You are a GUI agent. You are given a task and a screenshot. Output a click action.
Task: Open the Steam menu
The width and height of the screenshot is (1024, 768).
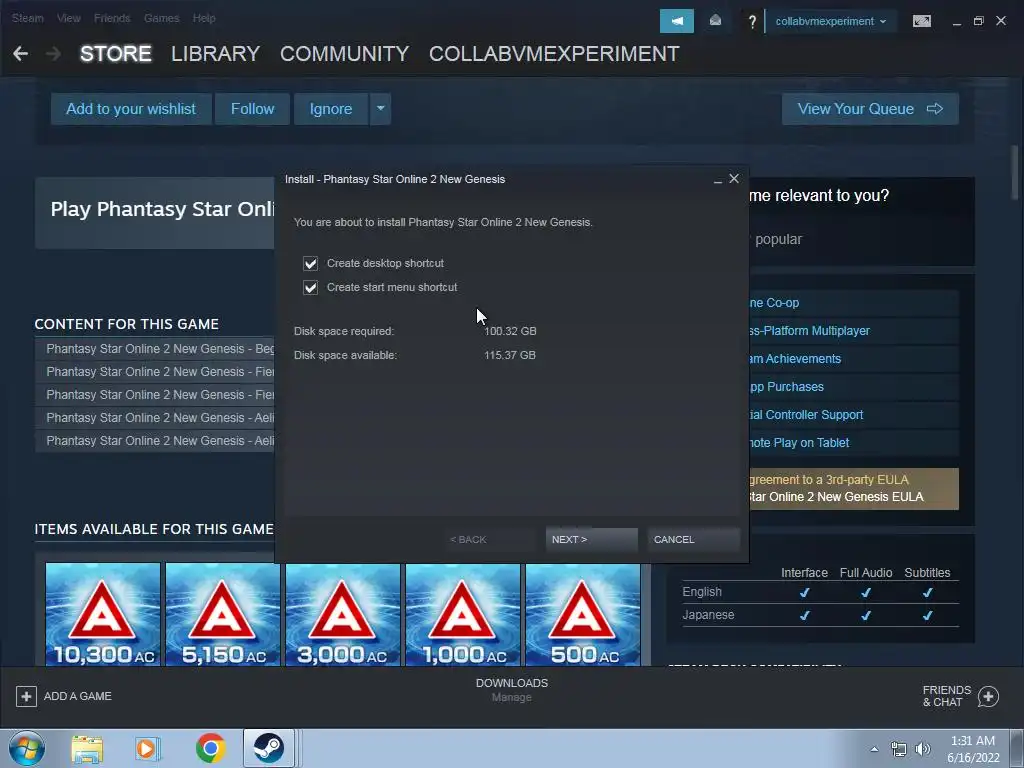click(28, 18)
